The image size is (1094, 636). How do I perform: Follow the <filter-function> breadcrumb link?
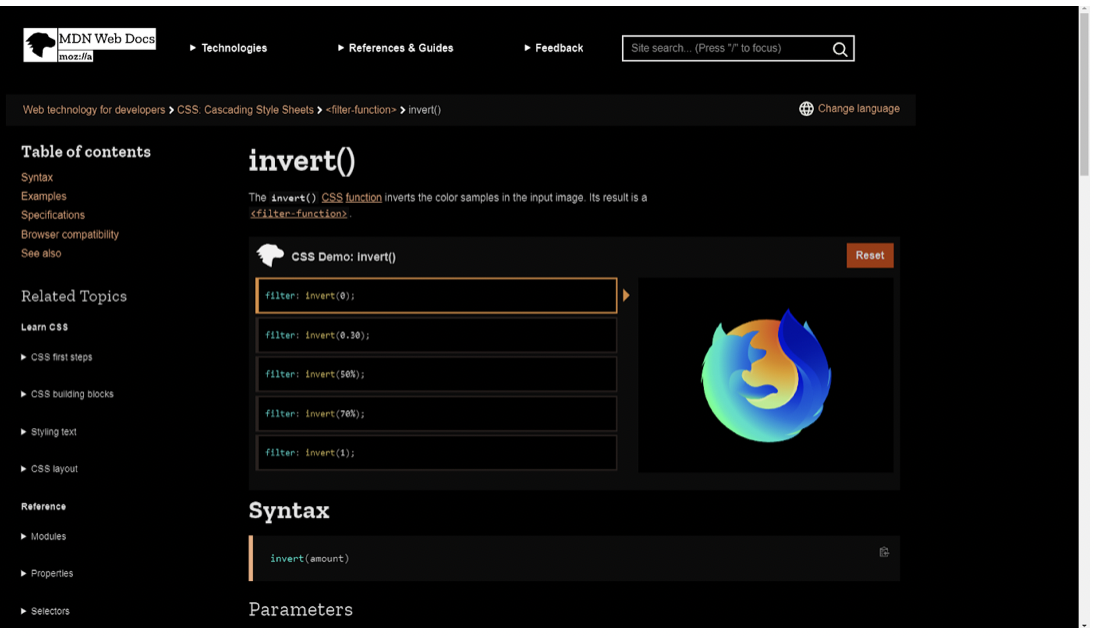coord(361,110)
